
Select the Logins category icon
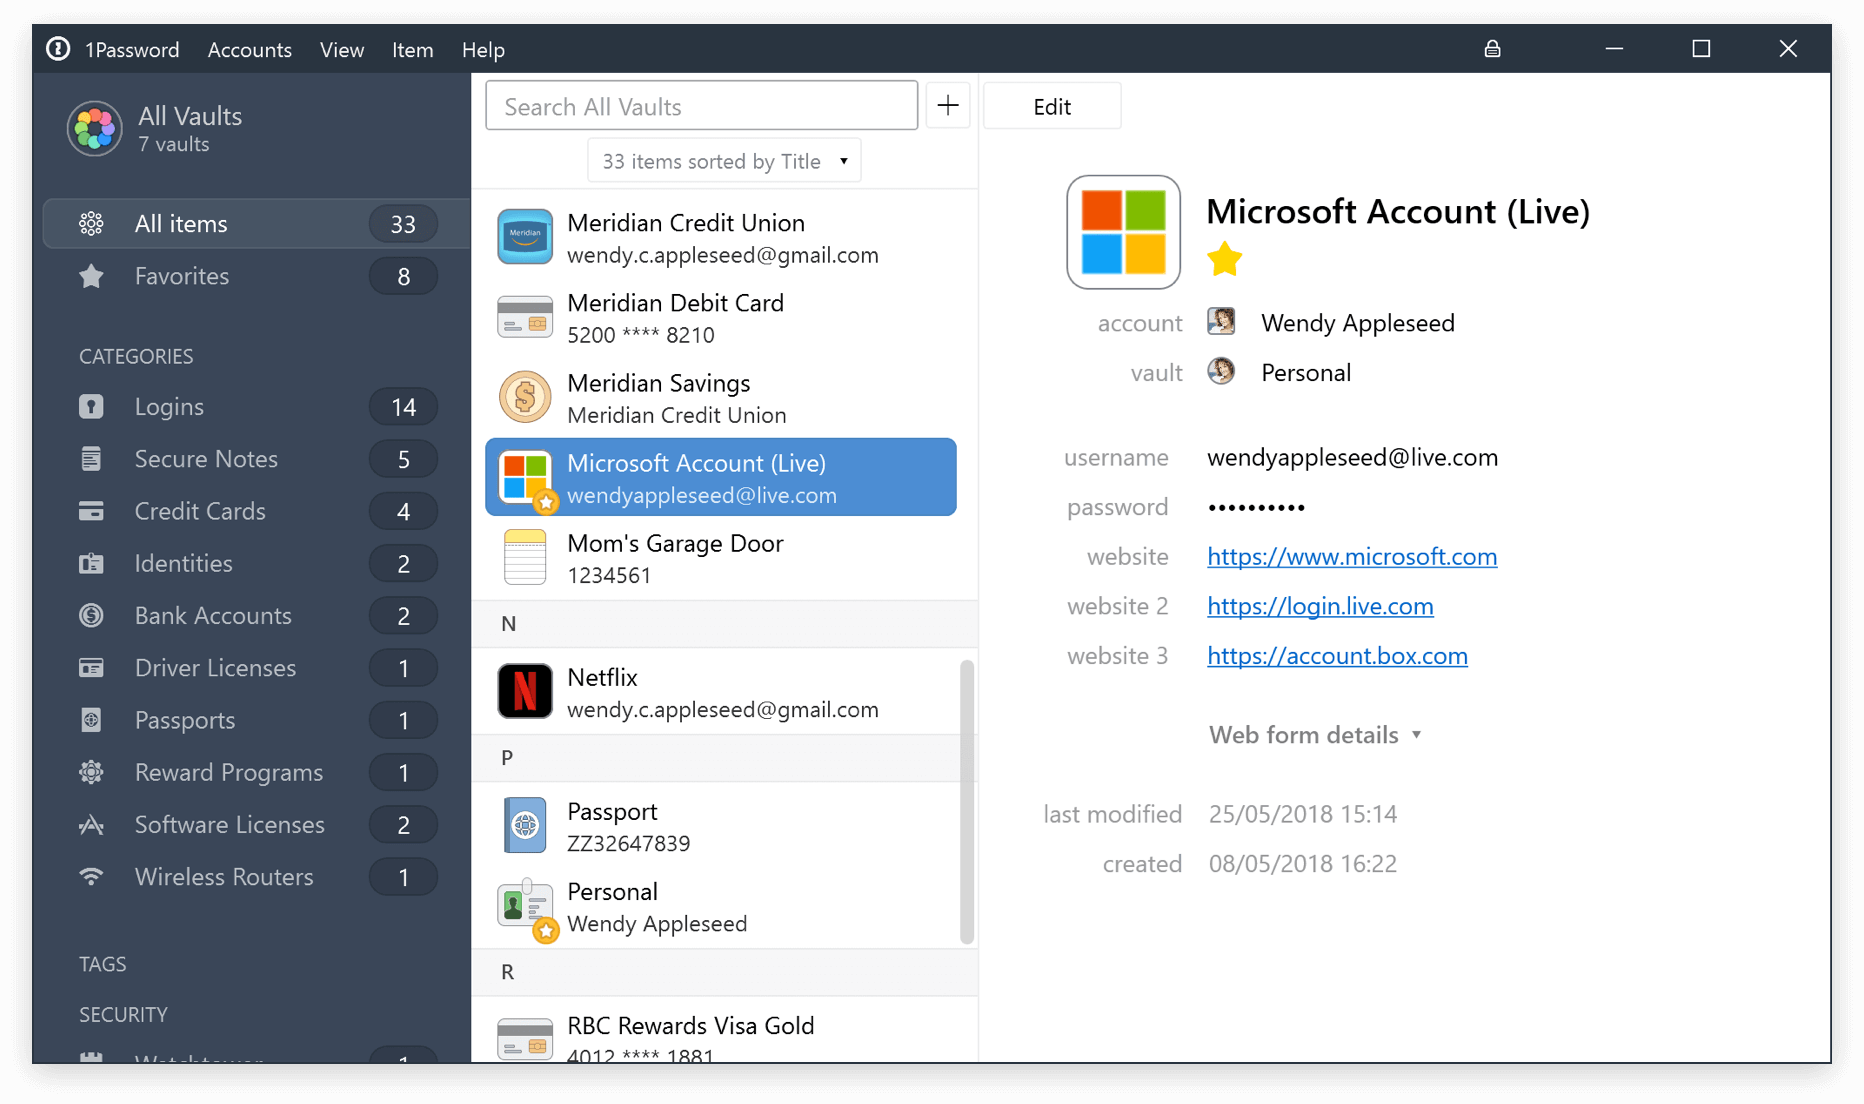point(91,406)
